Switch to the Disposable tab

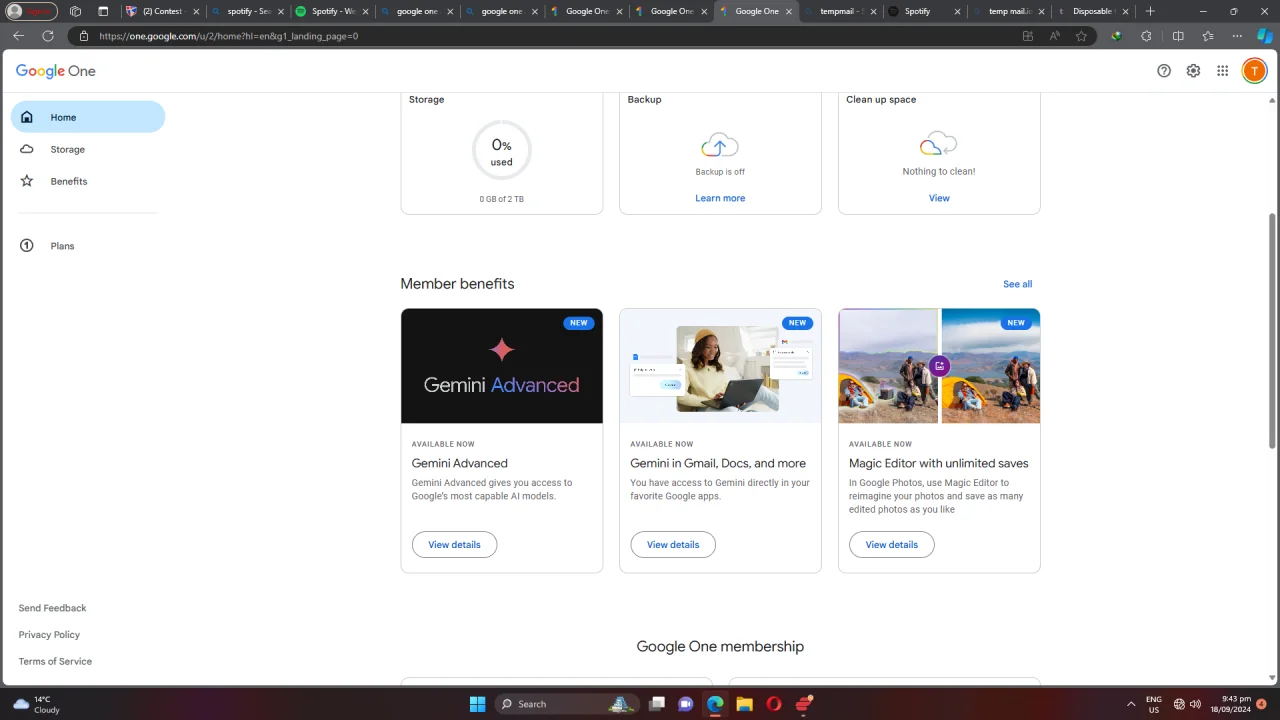1094,11
